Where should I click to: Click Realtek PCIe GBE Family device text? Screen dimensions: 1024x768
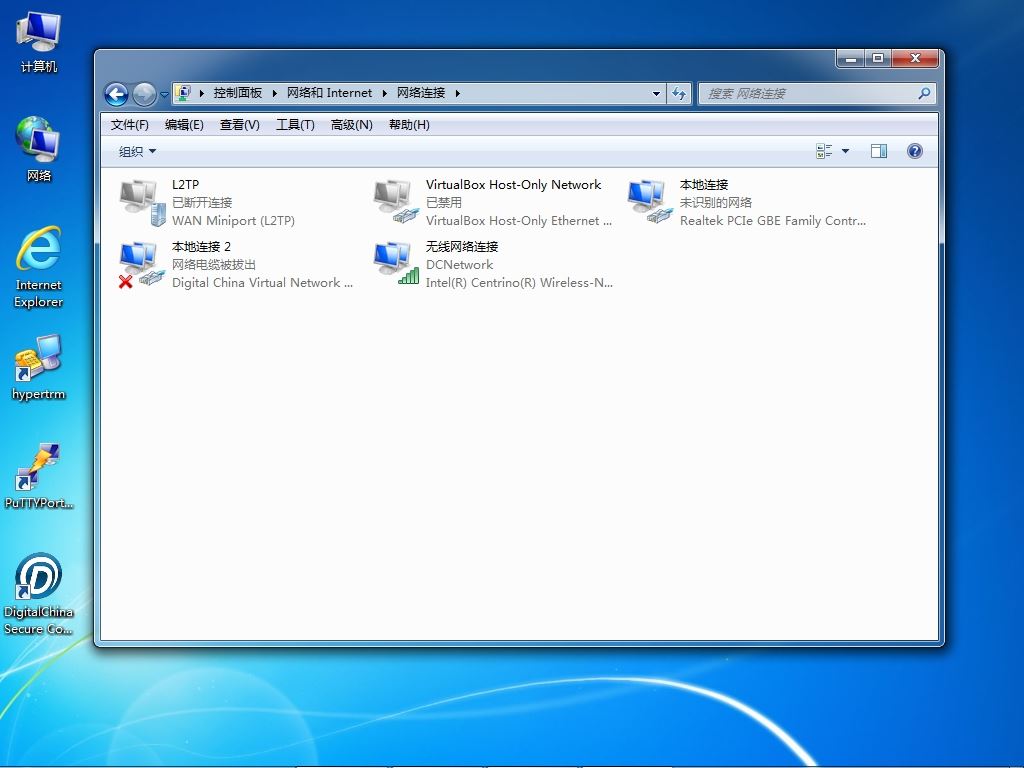point(773,221)
